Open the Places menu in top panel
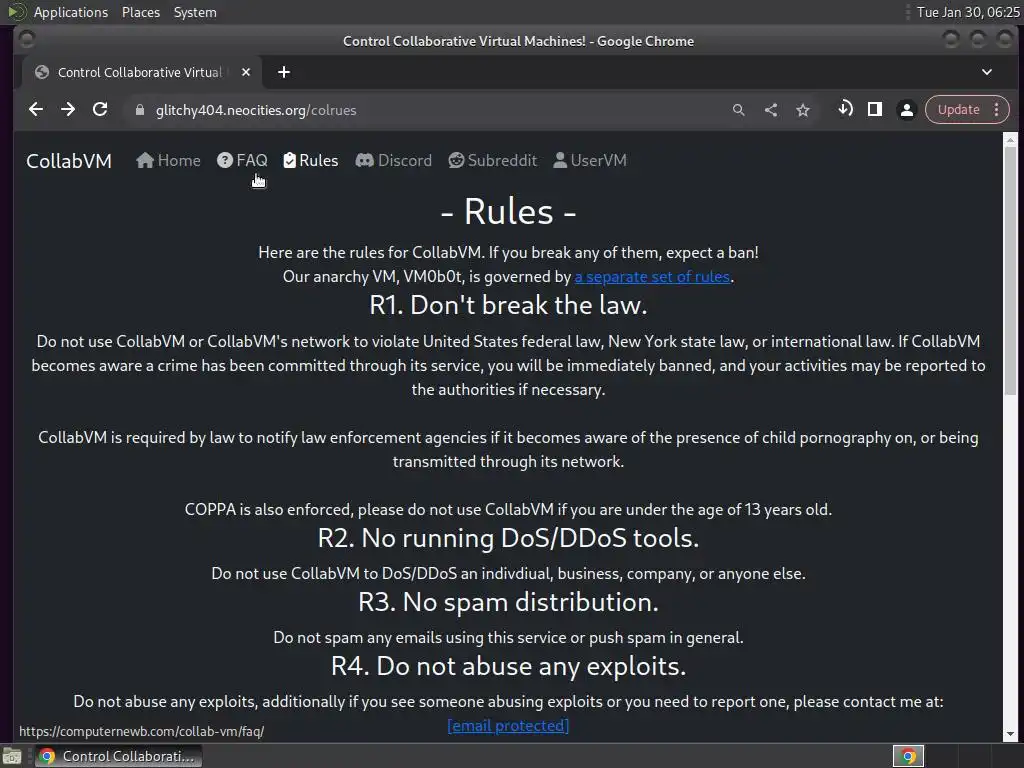Screen dimensions: 1024x768 [141, 12]
